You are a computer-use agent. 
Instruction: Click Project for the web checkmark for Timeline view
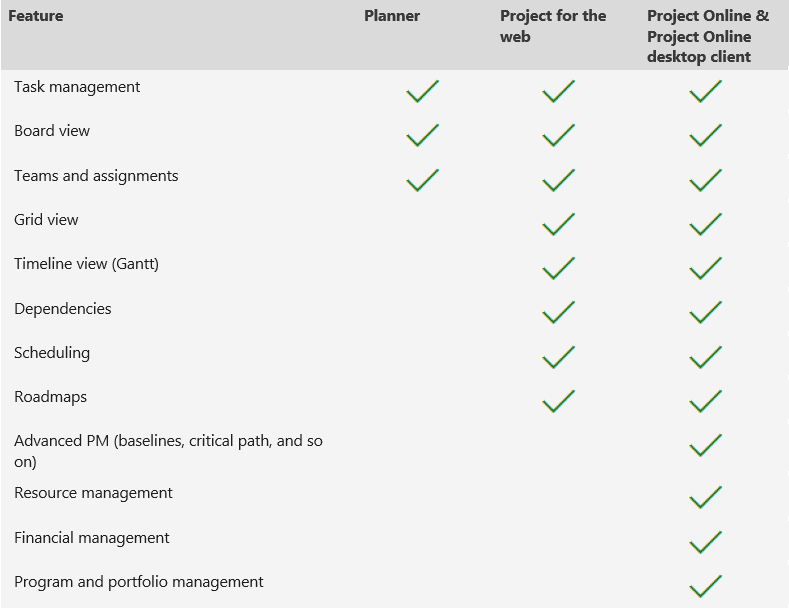click(558, 269)
